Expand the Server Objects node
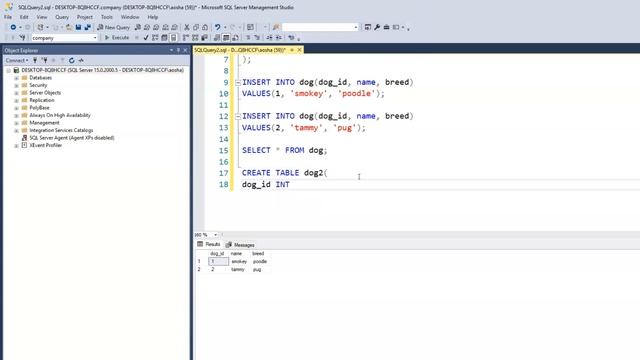The height and width of the screenshot is (360, 640). [x=16, y=93]
